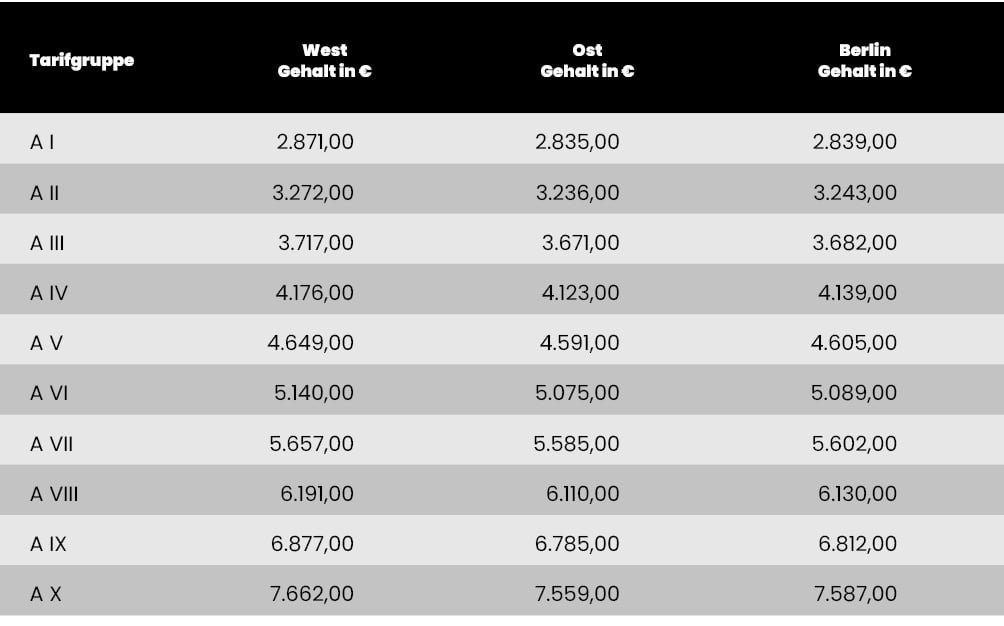The image size is (1004, 626).
Task: Select the A III row label
Action: (x=48, y=243)
